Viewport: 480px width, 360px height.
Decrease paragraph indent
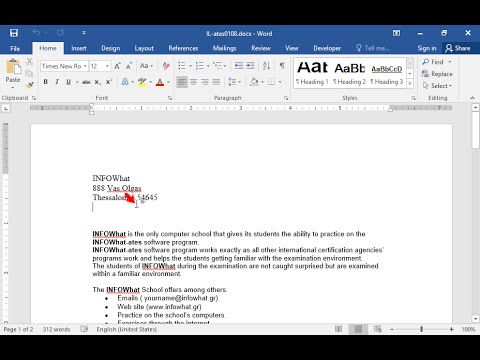coord(238,66)
